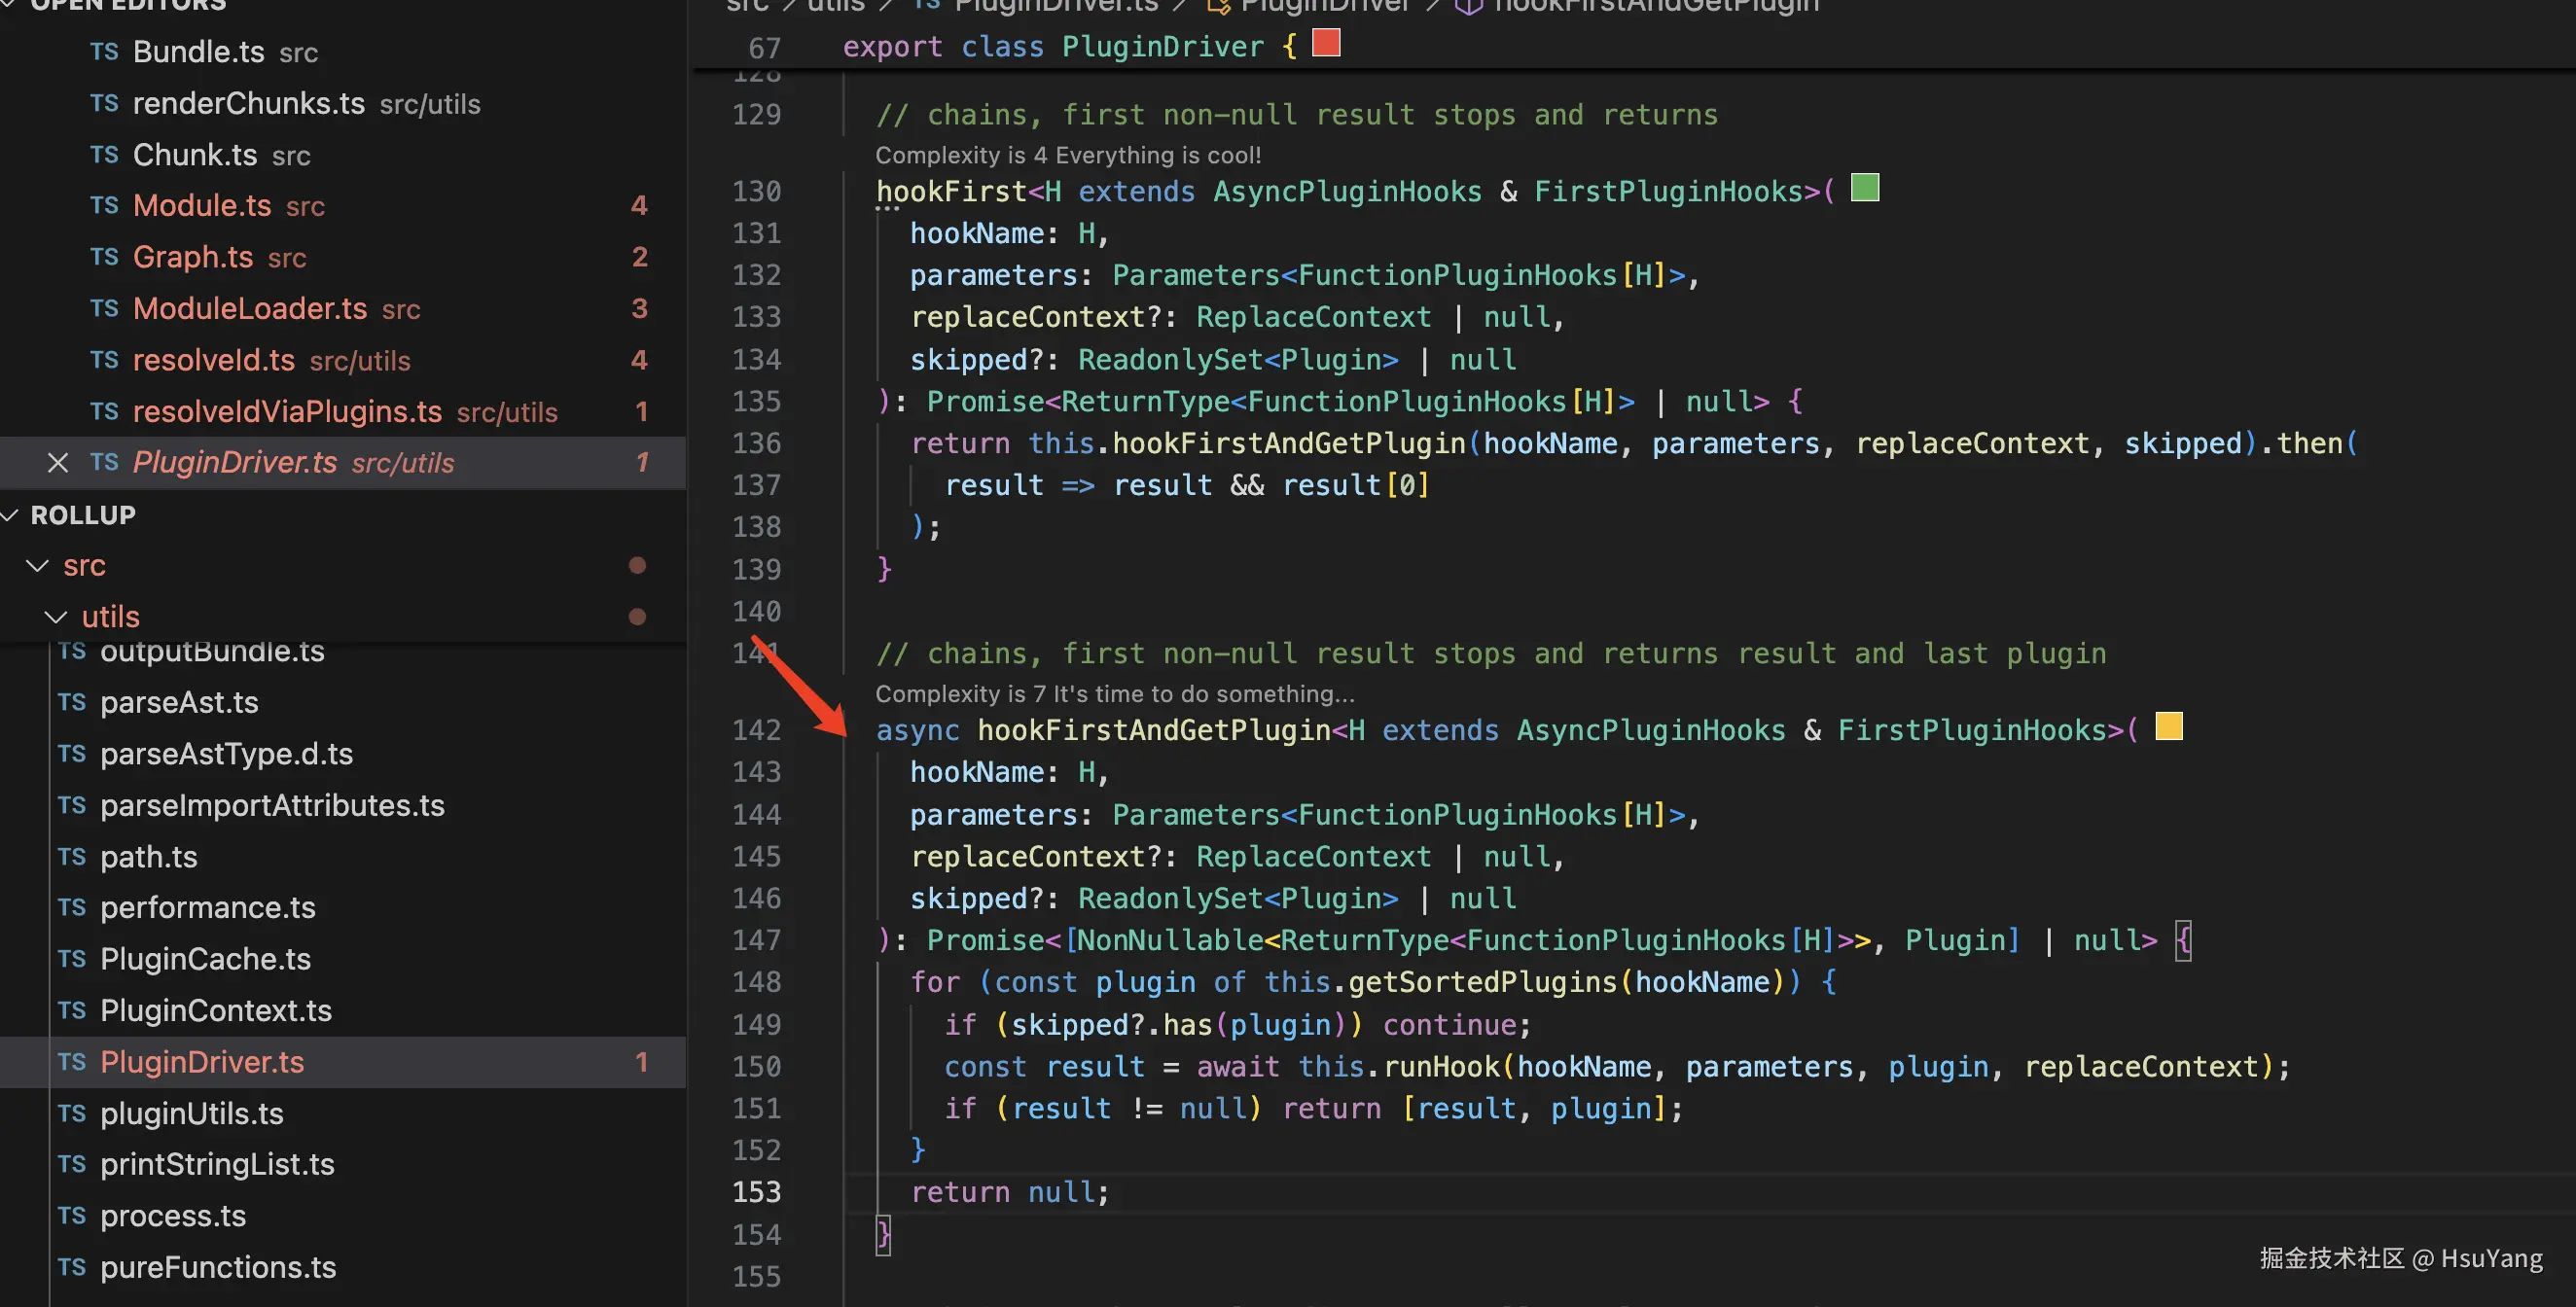Click the red complexity indicator on PluginDriver class
Image resolution: width=2576 pixels, height=1307 pixels.
pyautogui.click(x=1325, y=43)
